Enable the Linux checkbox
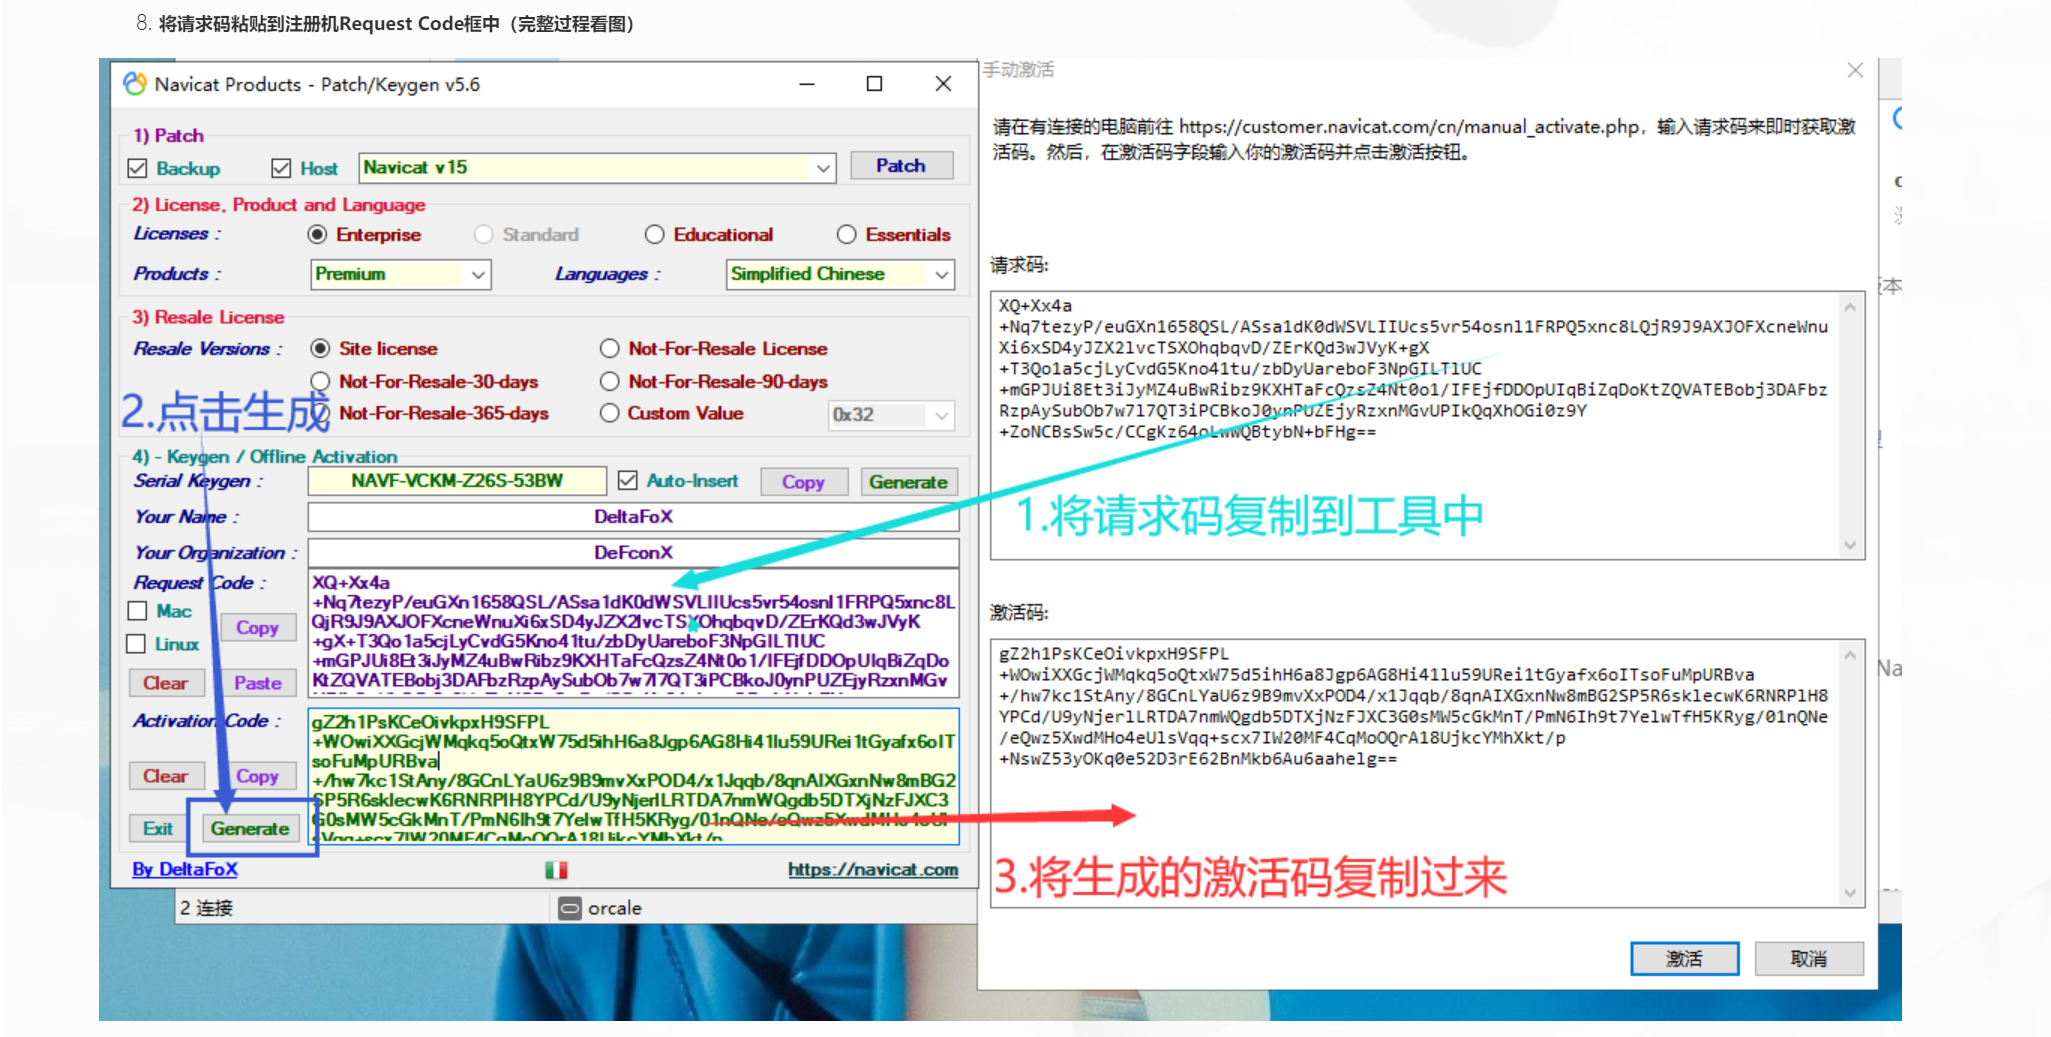2051x1037 pixels. click(137, 644)
